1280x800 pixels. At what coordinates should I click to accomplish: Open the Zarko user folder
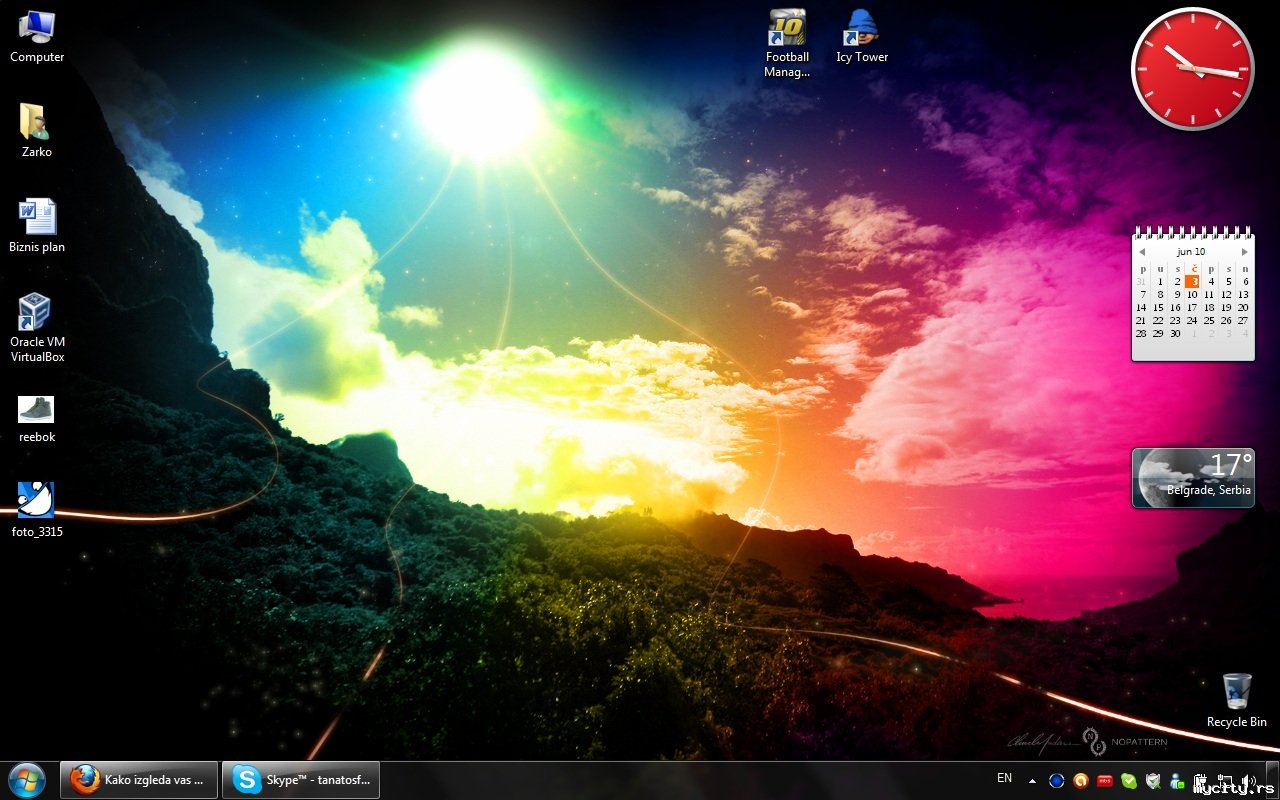point(37,131)
